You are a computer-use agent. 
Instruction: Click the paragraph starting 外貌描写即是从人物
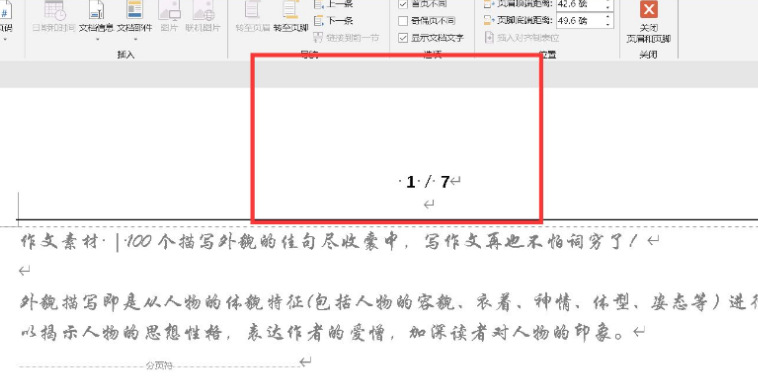click(389, 303)
